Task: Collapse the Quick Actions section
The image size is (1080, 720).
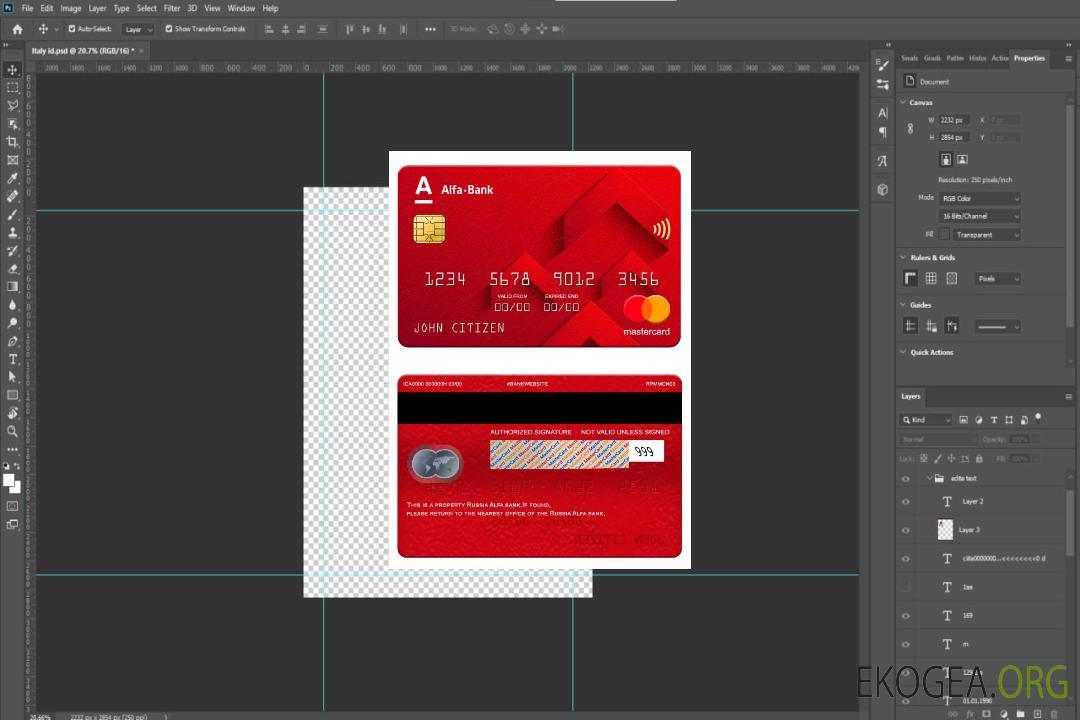Action: 904,352
